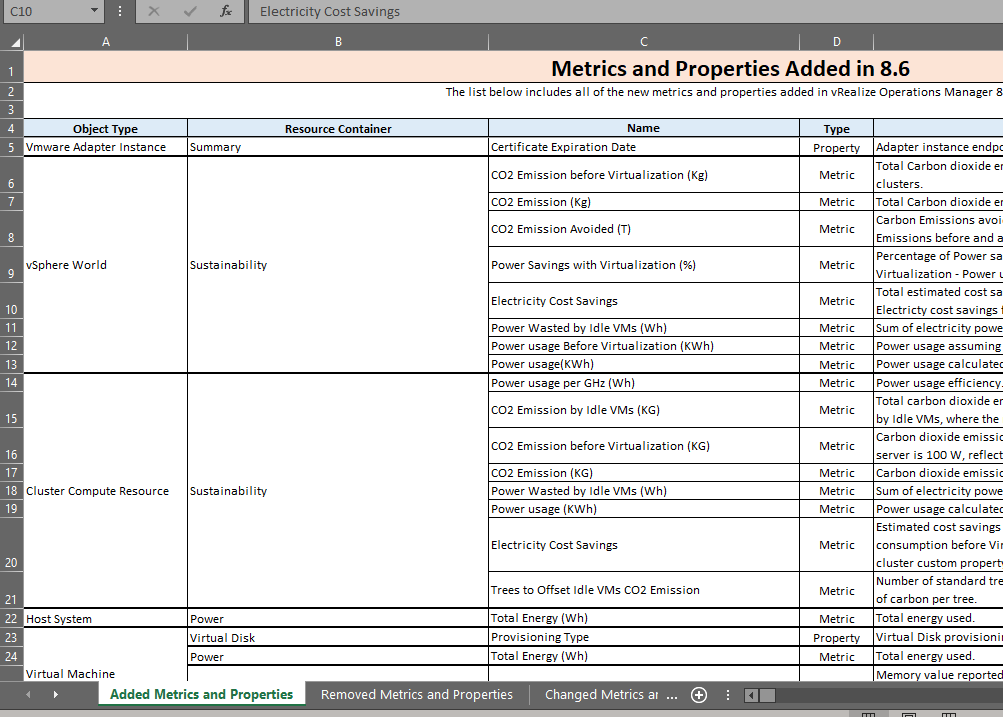Click the horizontal scrollbar left arrow
This screenshot has height=717, width=1003.
[752, 695]
